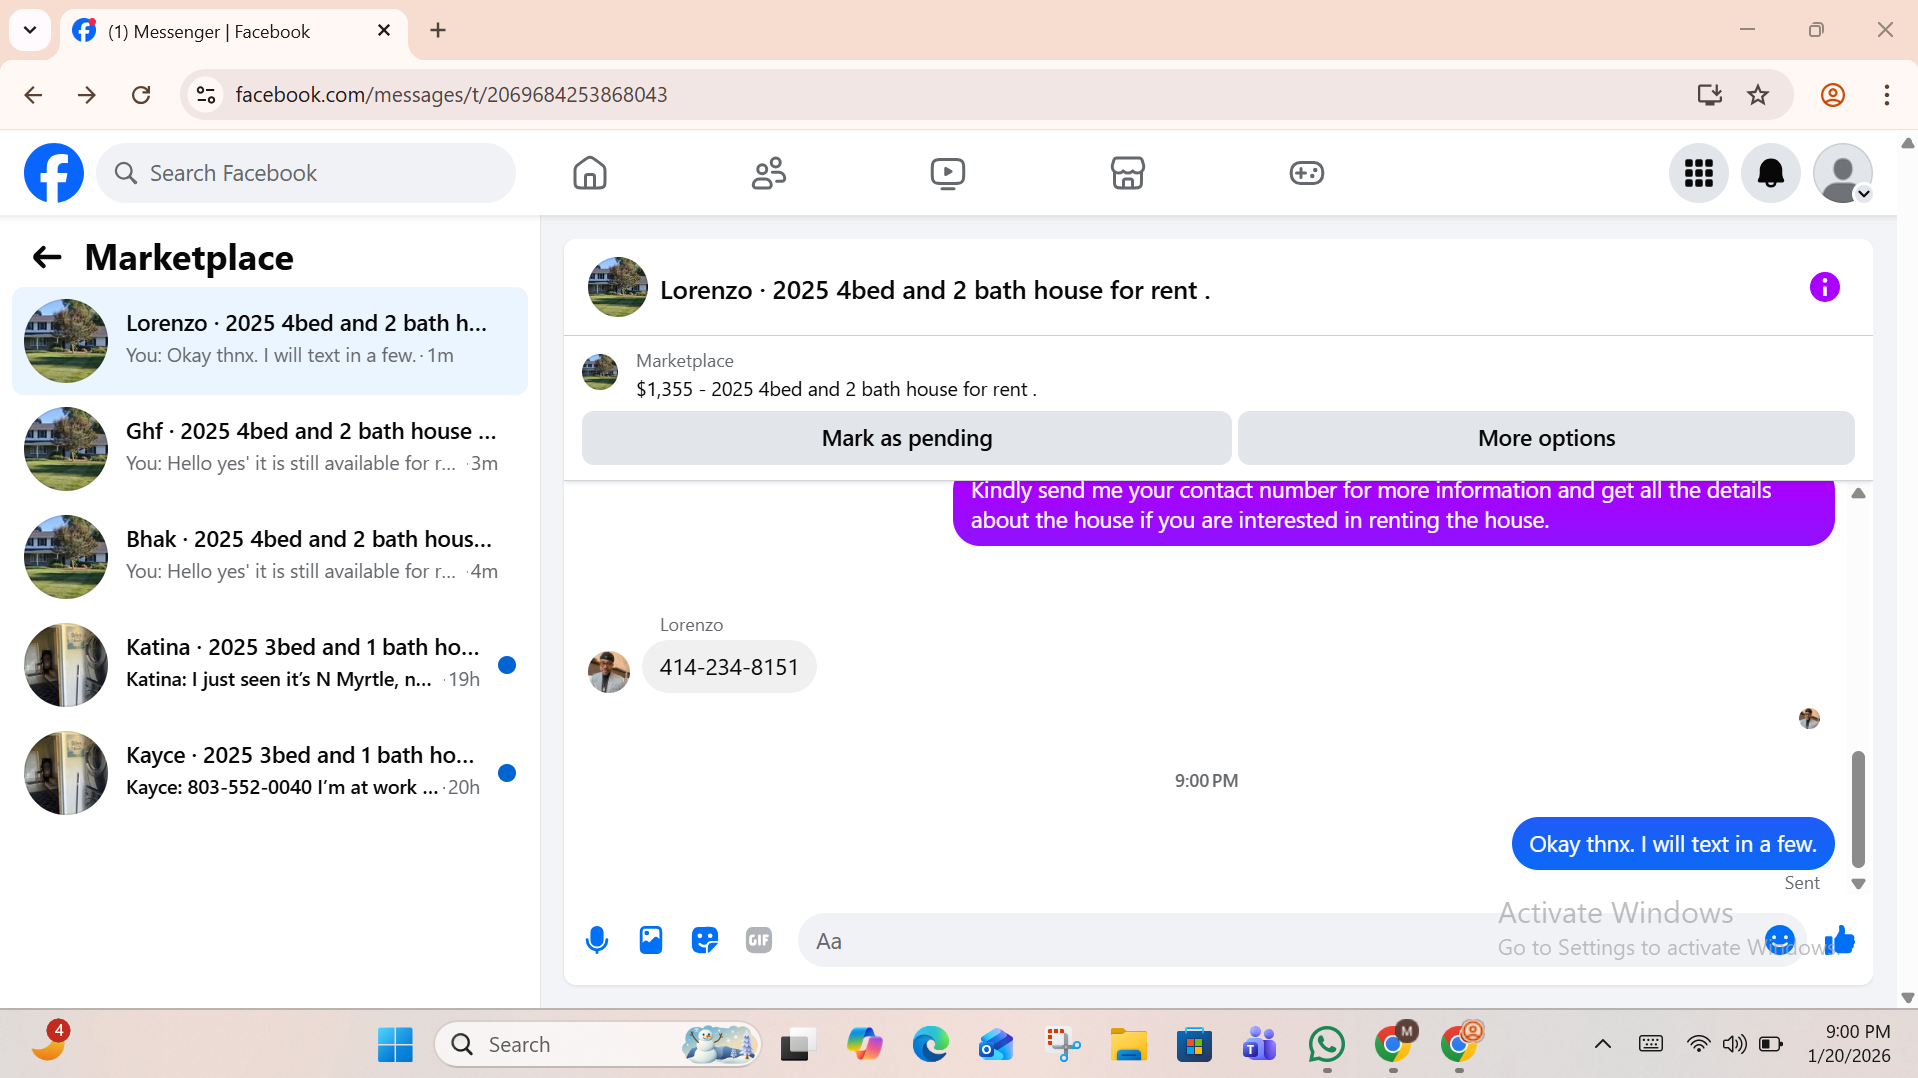Open the $1,355 marketplace listing link
1918x1078 pixels.
point(836,389)
